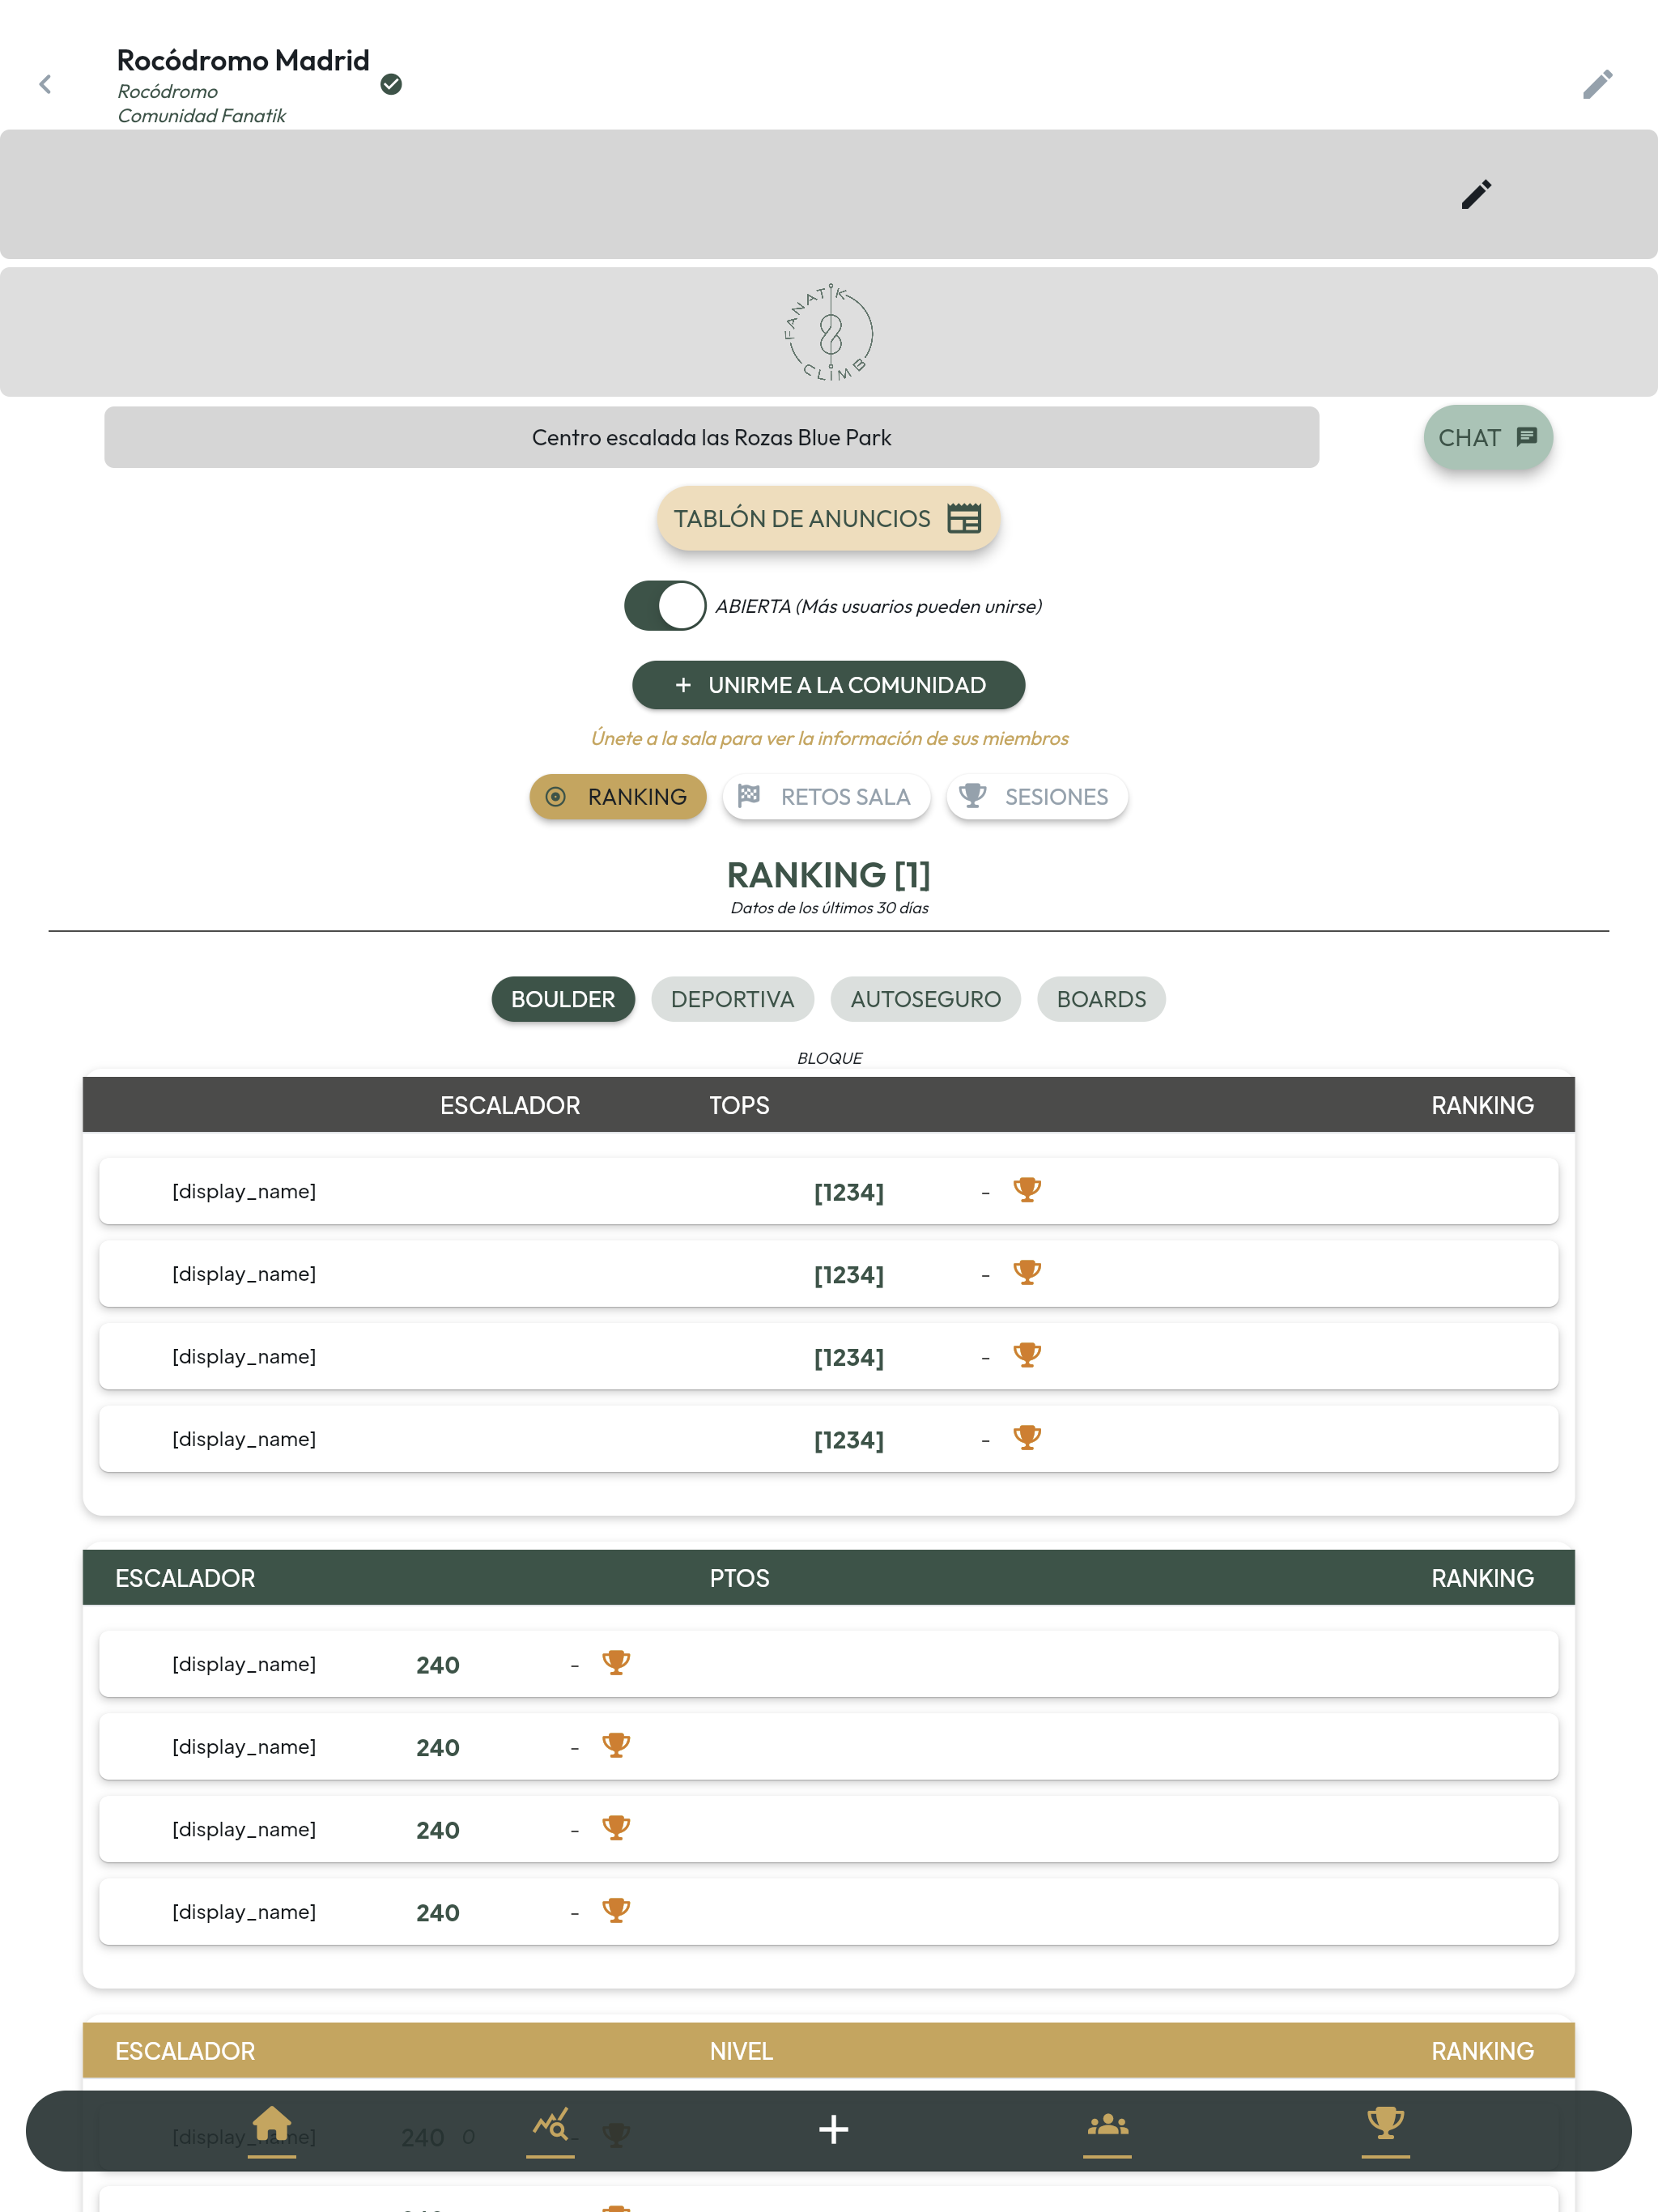Click the [1234] value in second TOPS row
This screenshot has height=2212, width=1658.
[x=848, y=1275]
